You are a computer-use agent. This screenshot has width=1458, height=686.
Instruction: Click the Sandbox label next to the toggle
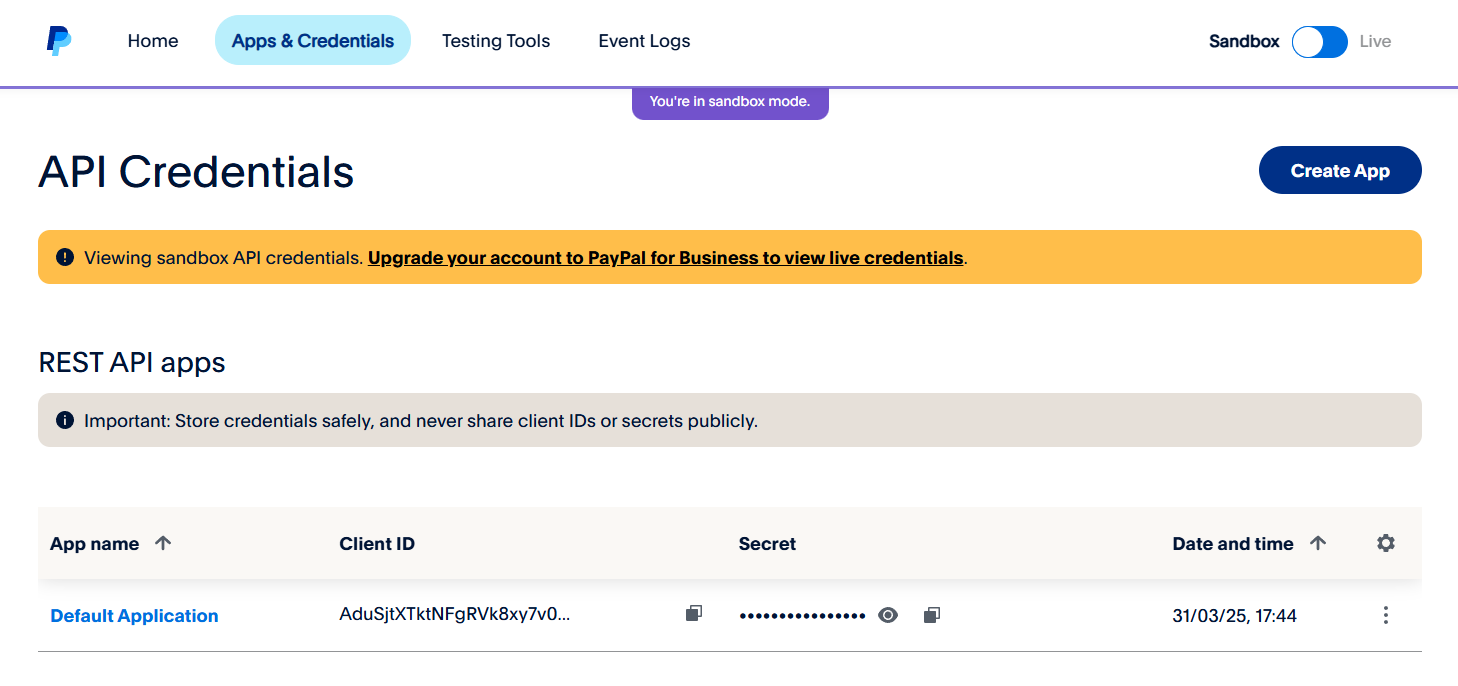pyautogui.click(x=1243, y=41)
